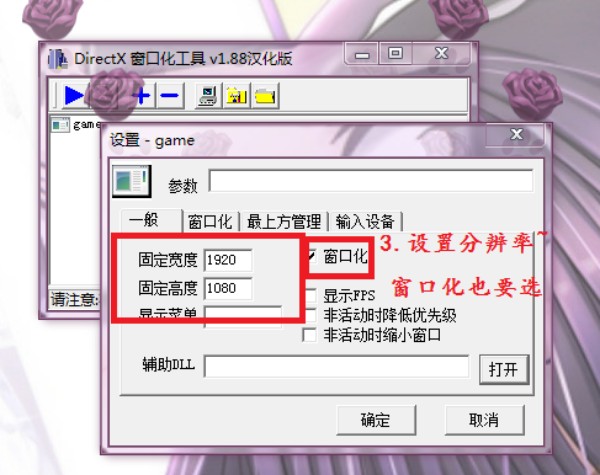
Task: Click the blue Run play icon
Action: pos(73,95)
